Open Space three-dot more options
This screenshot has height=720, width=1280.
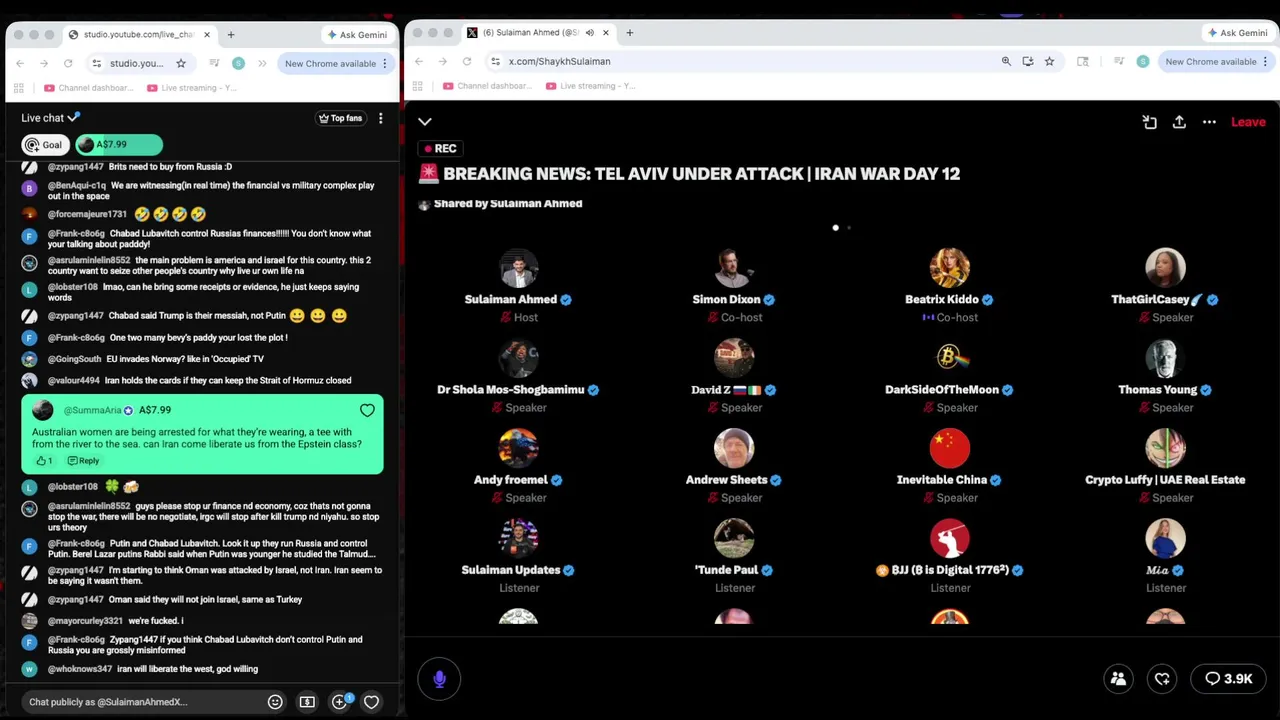tap(1209, 122)
